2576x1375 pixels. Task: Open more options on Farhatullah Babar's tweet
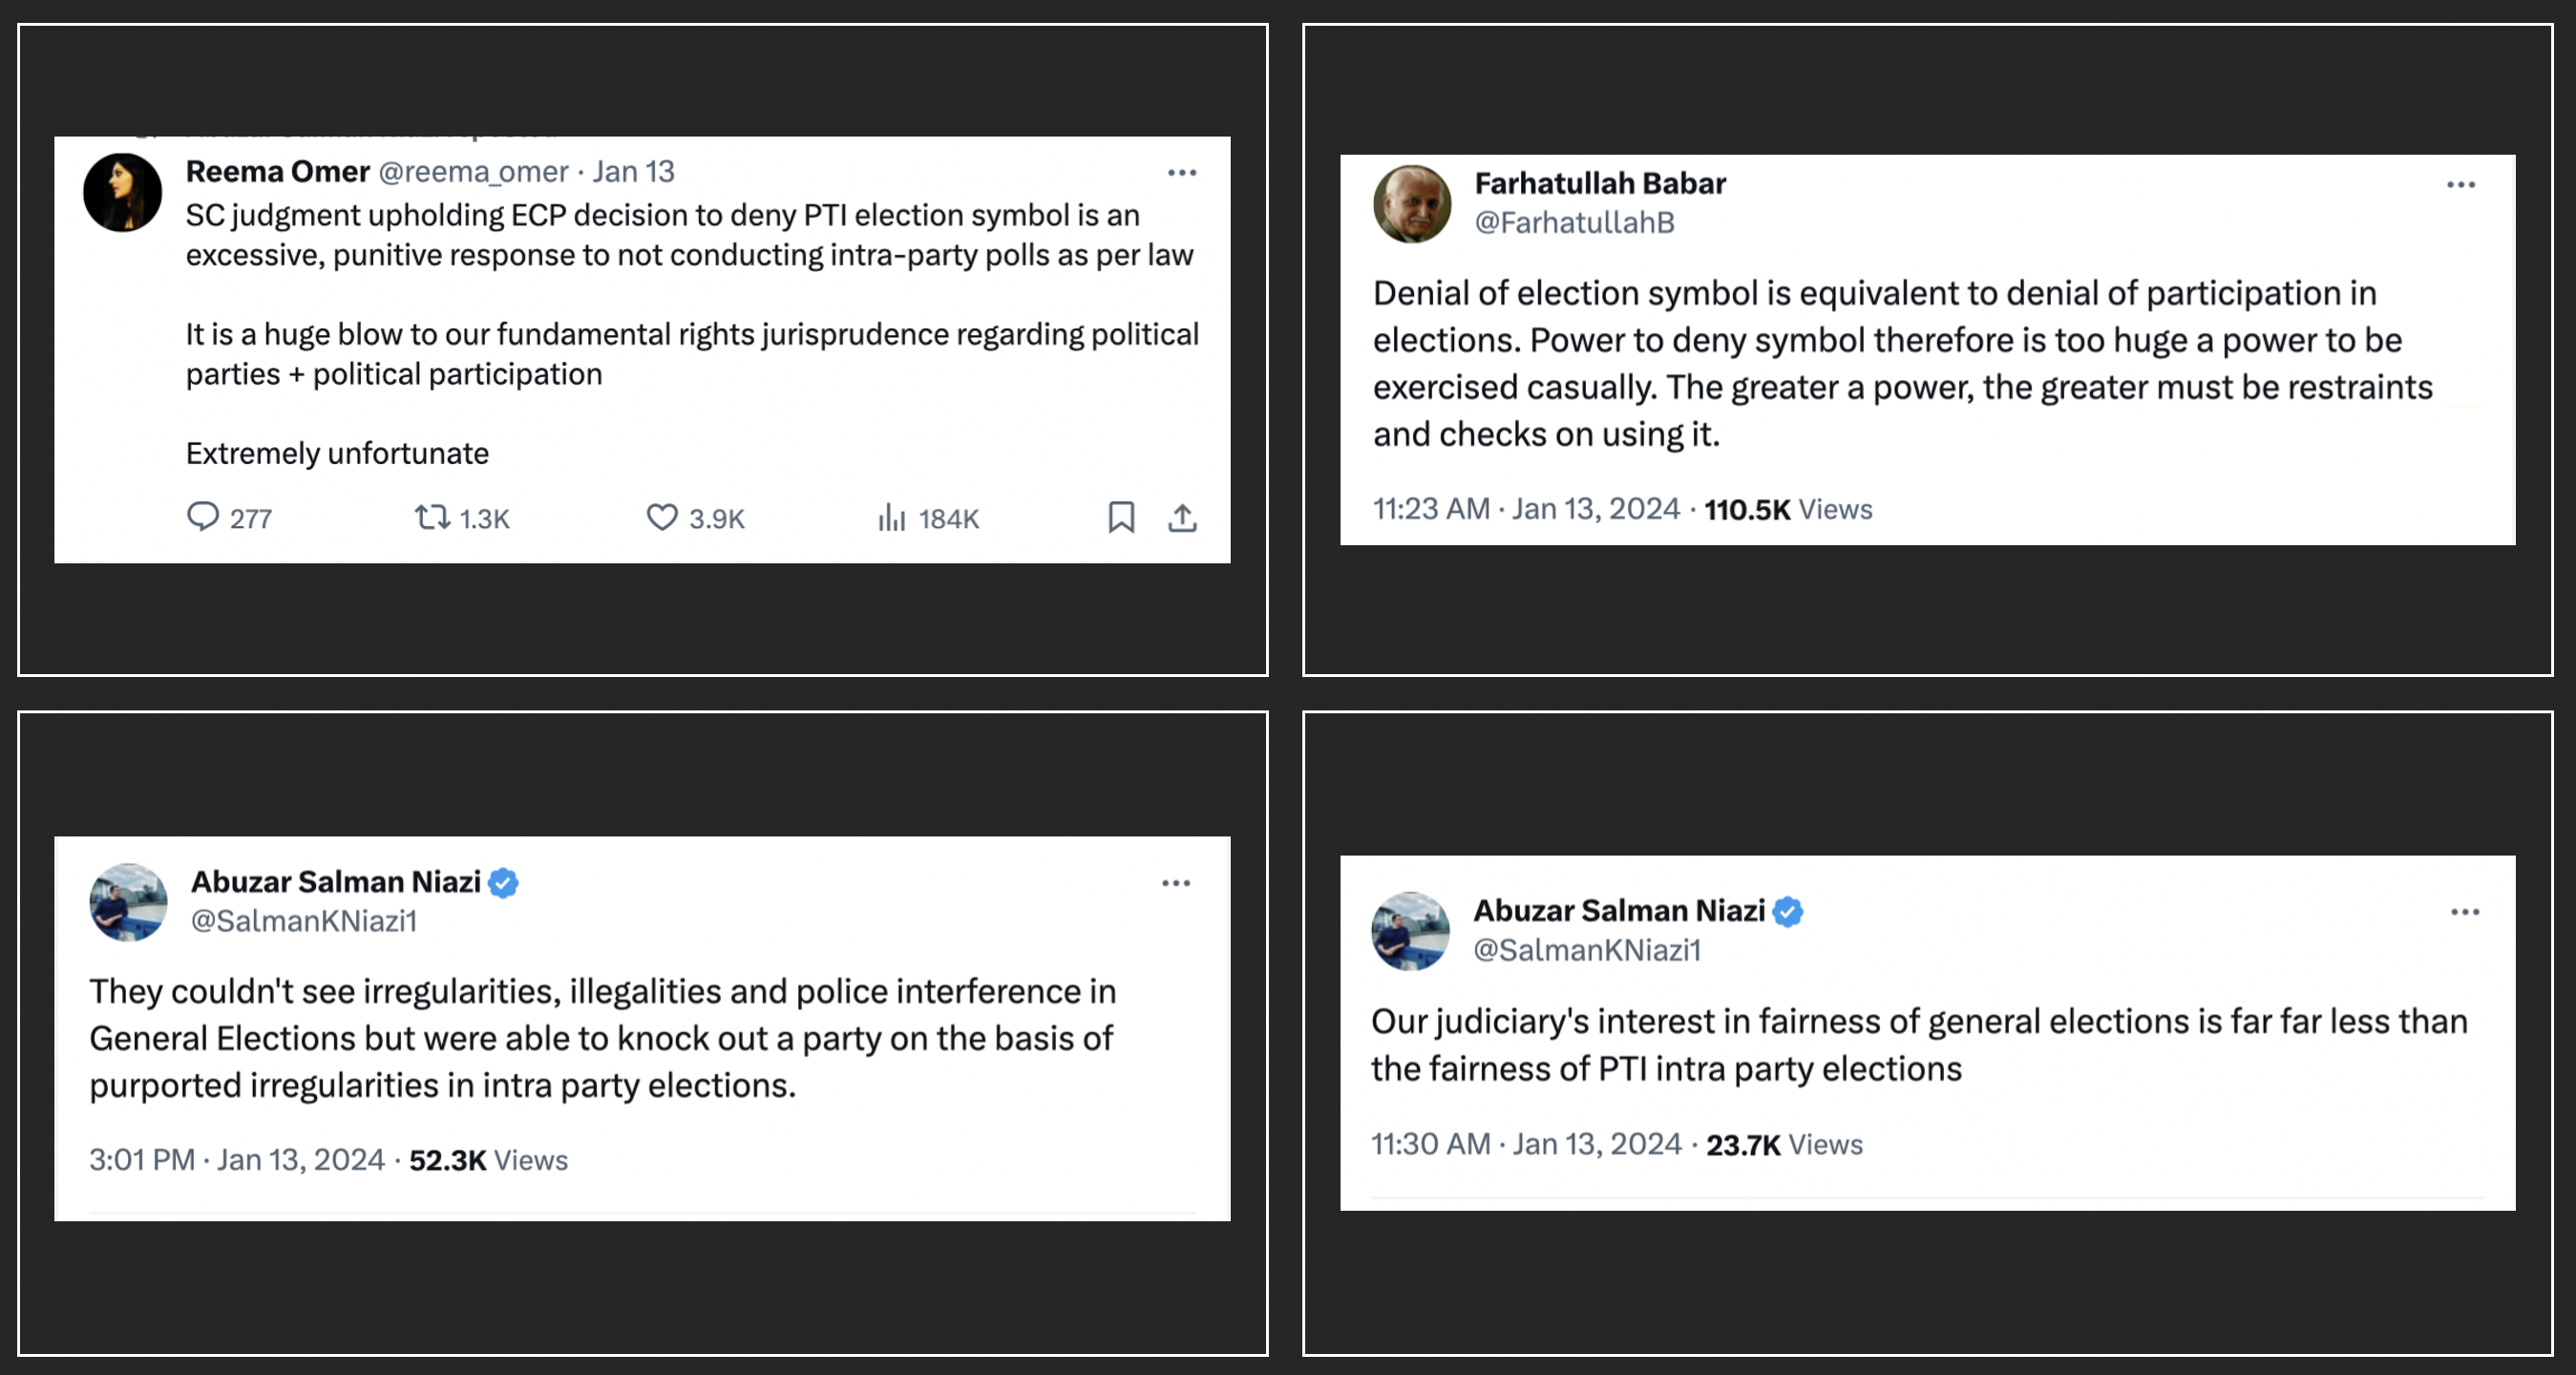2461,185
